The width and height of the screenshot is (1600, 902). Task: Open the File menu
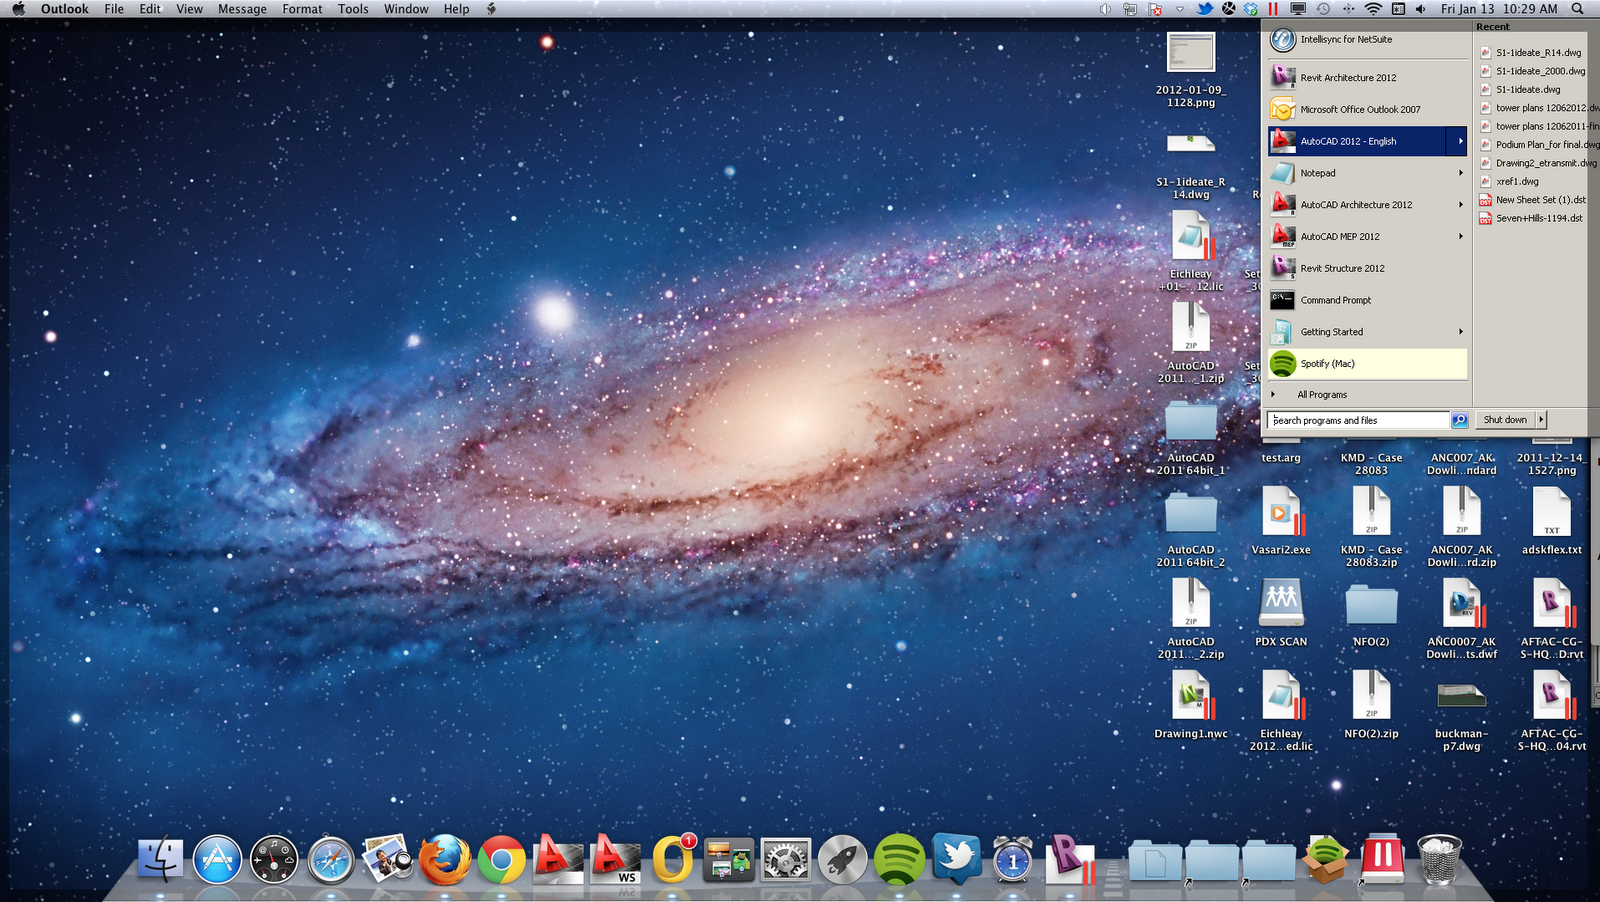point(114,9)
